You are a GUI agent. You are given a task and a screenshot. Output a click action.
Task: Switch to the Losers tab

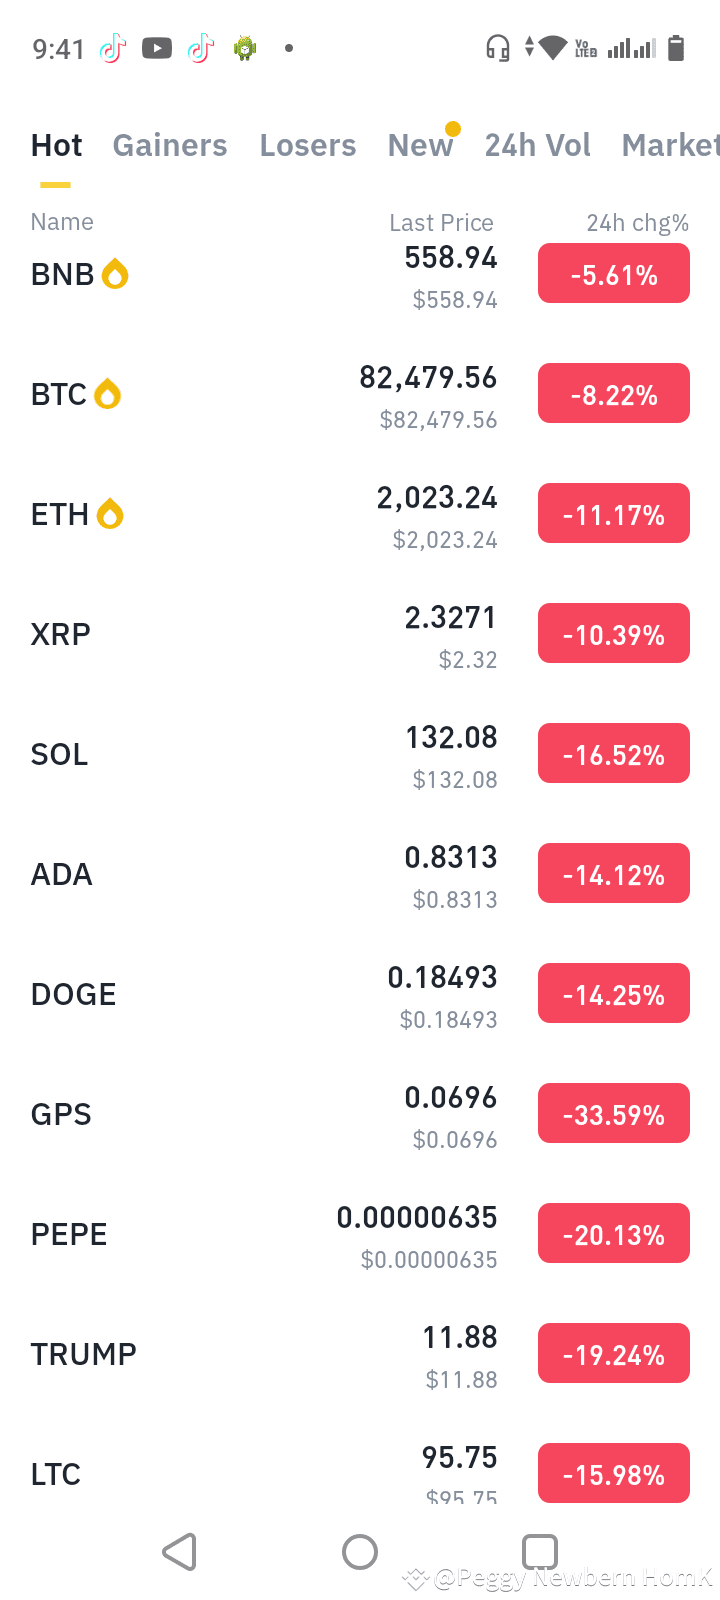coord(308,146)
